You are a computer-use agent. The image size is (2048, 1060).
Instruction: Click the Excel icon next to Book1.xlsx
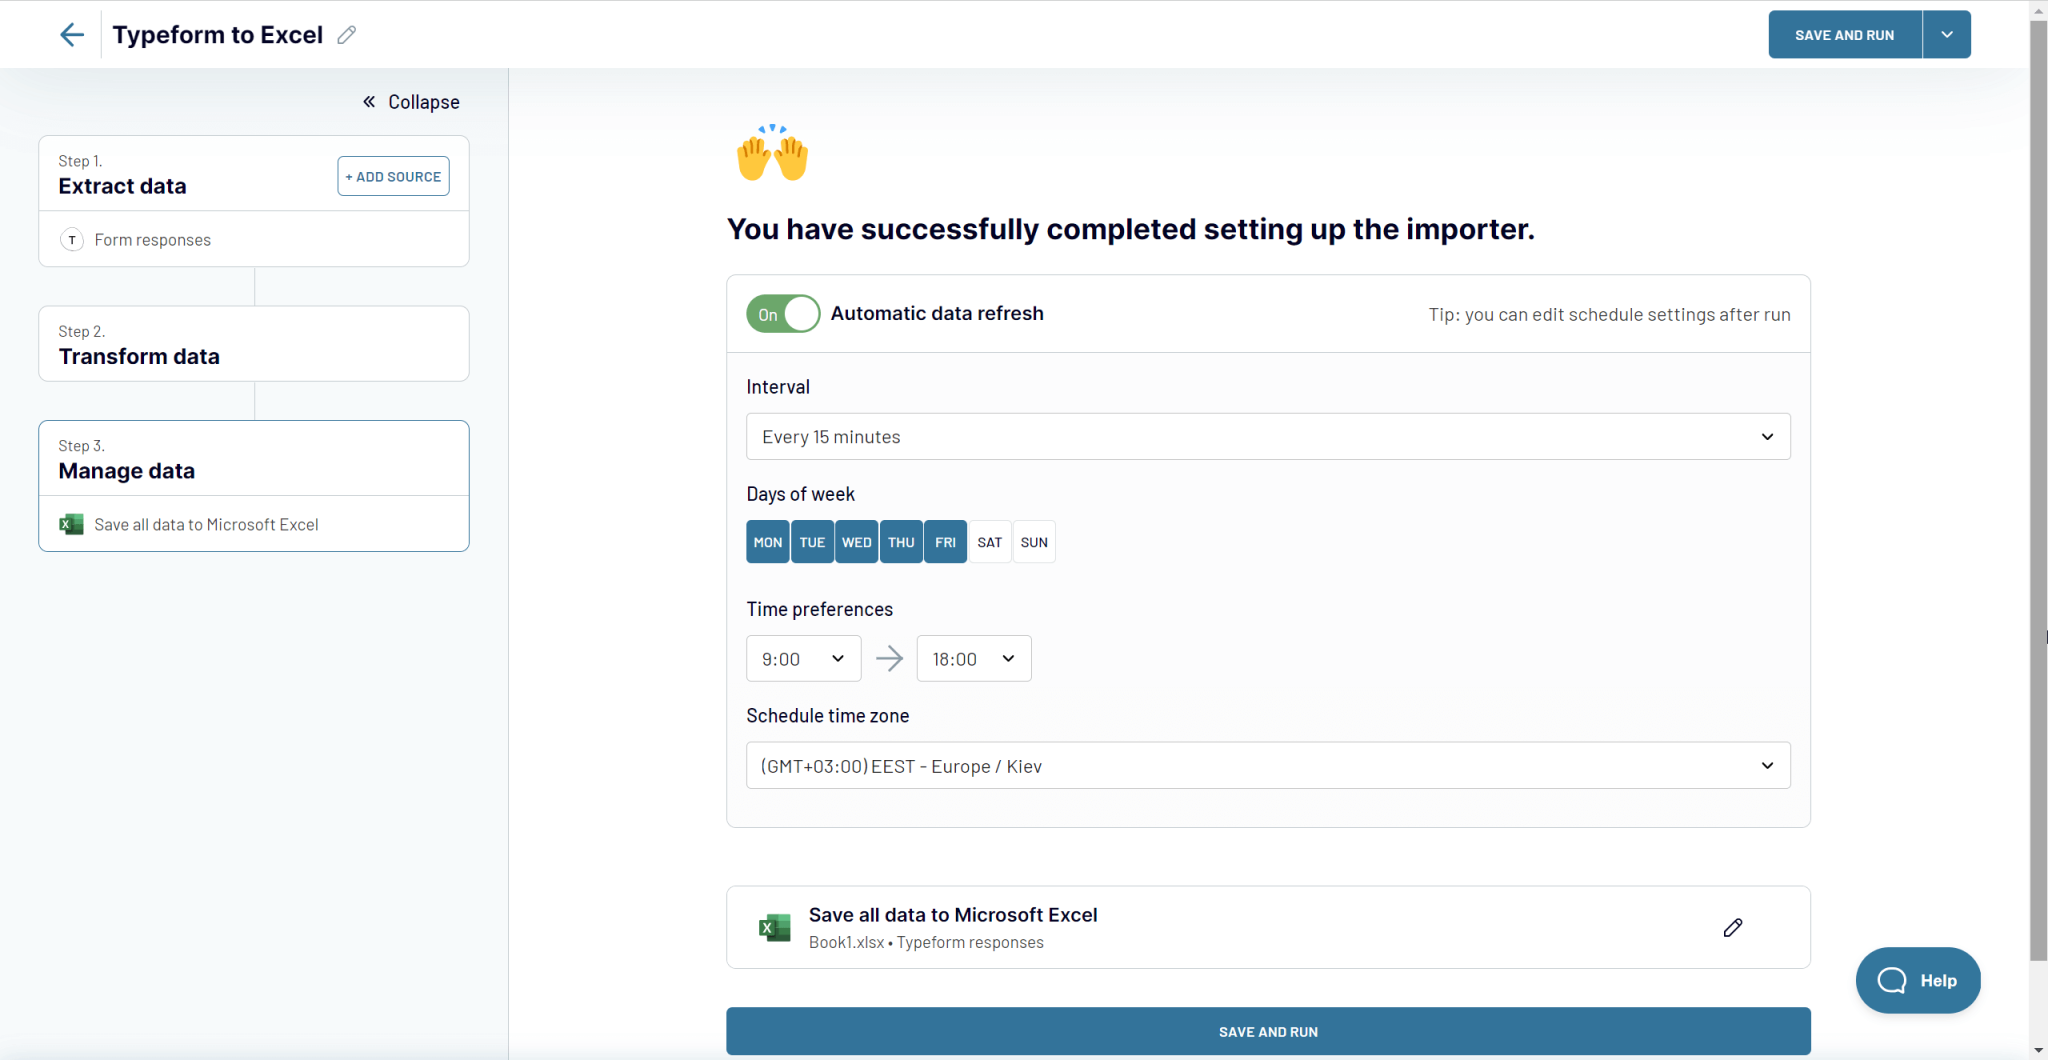(x=773, y=927)
